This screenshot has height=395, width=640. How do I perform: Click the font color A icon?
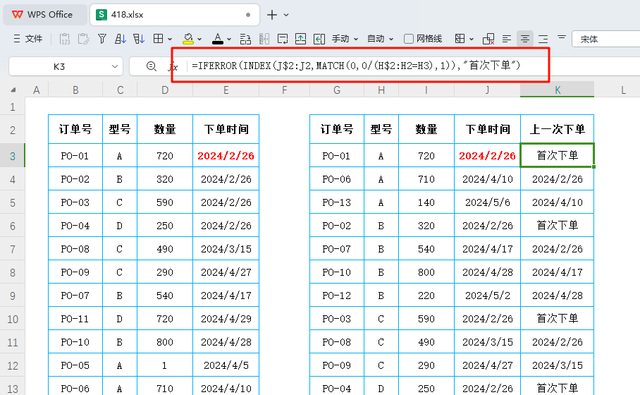[x=218, y=39]
